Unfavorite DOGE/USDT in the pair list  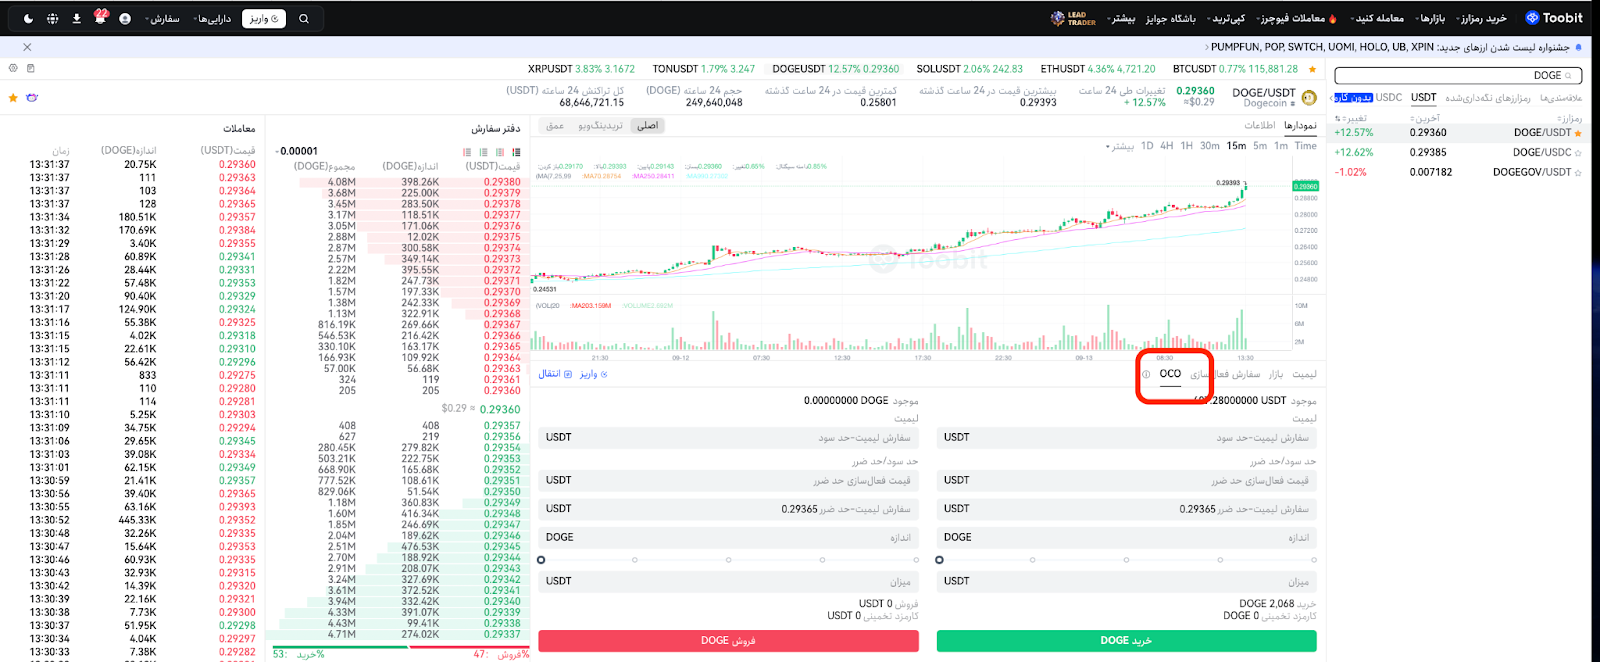[1578, 133]
